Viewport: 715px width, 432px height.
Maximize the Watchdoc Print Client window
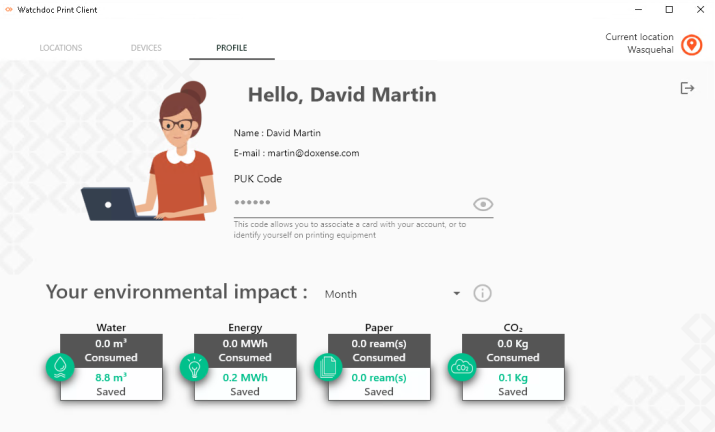[669, 9]
